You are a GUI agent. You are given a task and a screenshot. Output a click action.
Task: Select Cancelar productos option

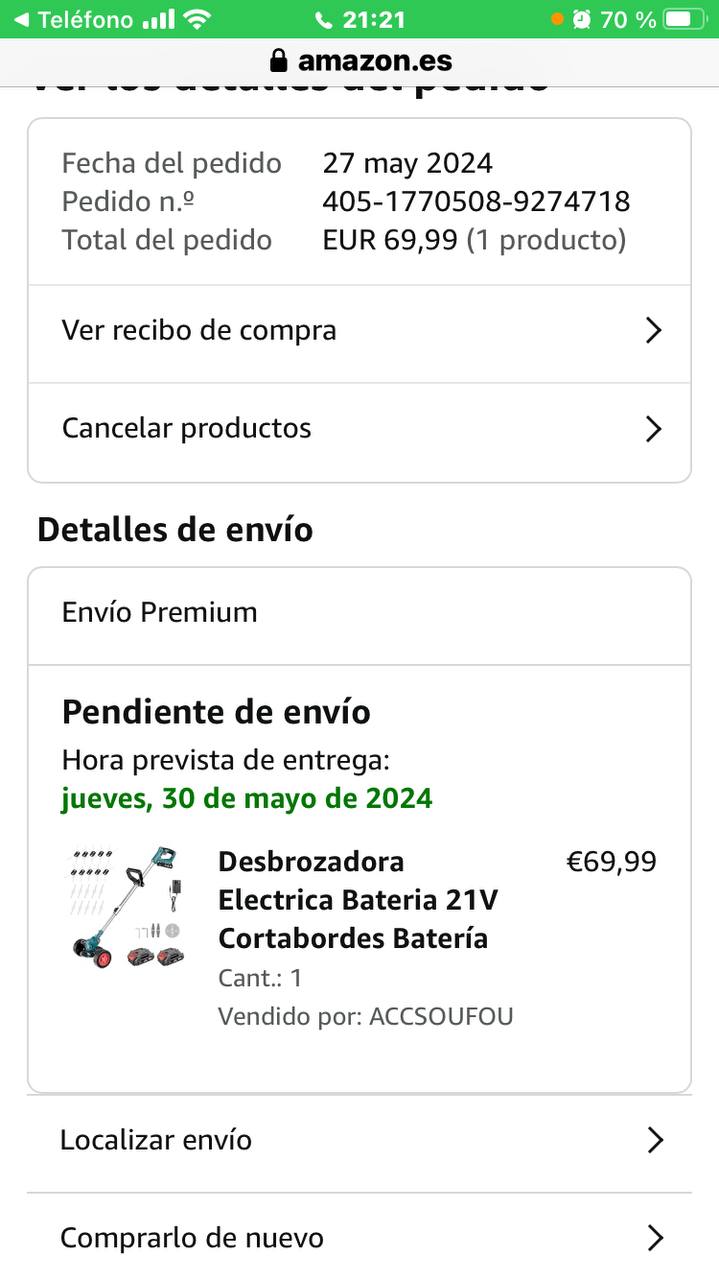click(187, 429)
